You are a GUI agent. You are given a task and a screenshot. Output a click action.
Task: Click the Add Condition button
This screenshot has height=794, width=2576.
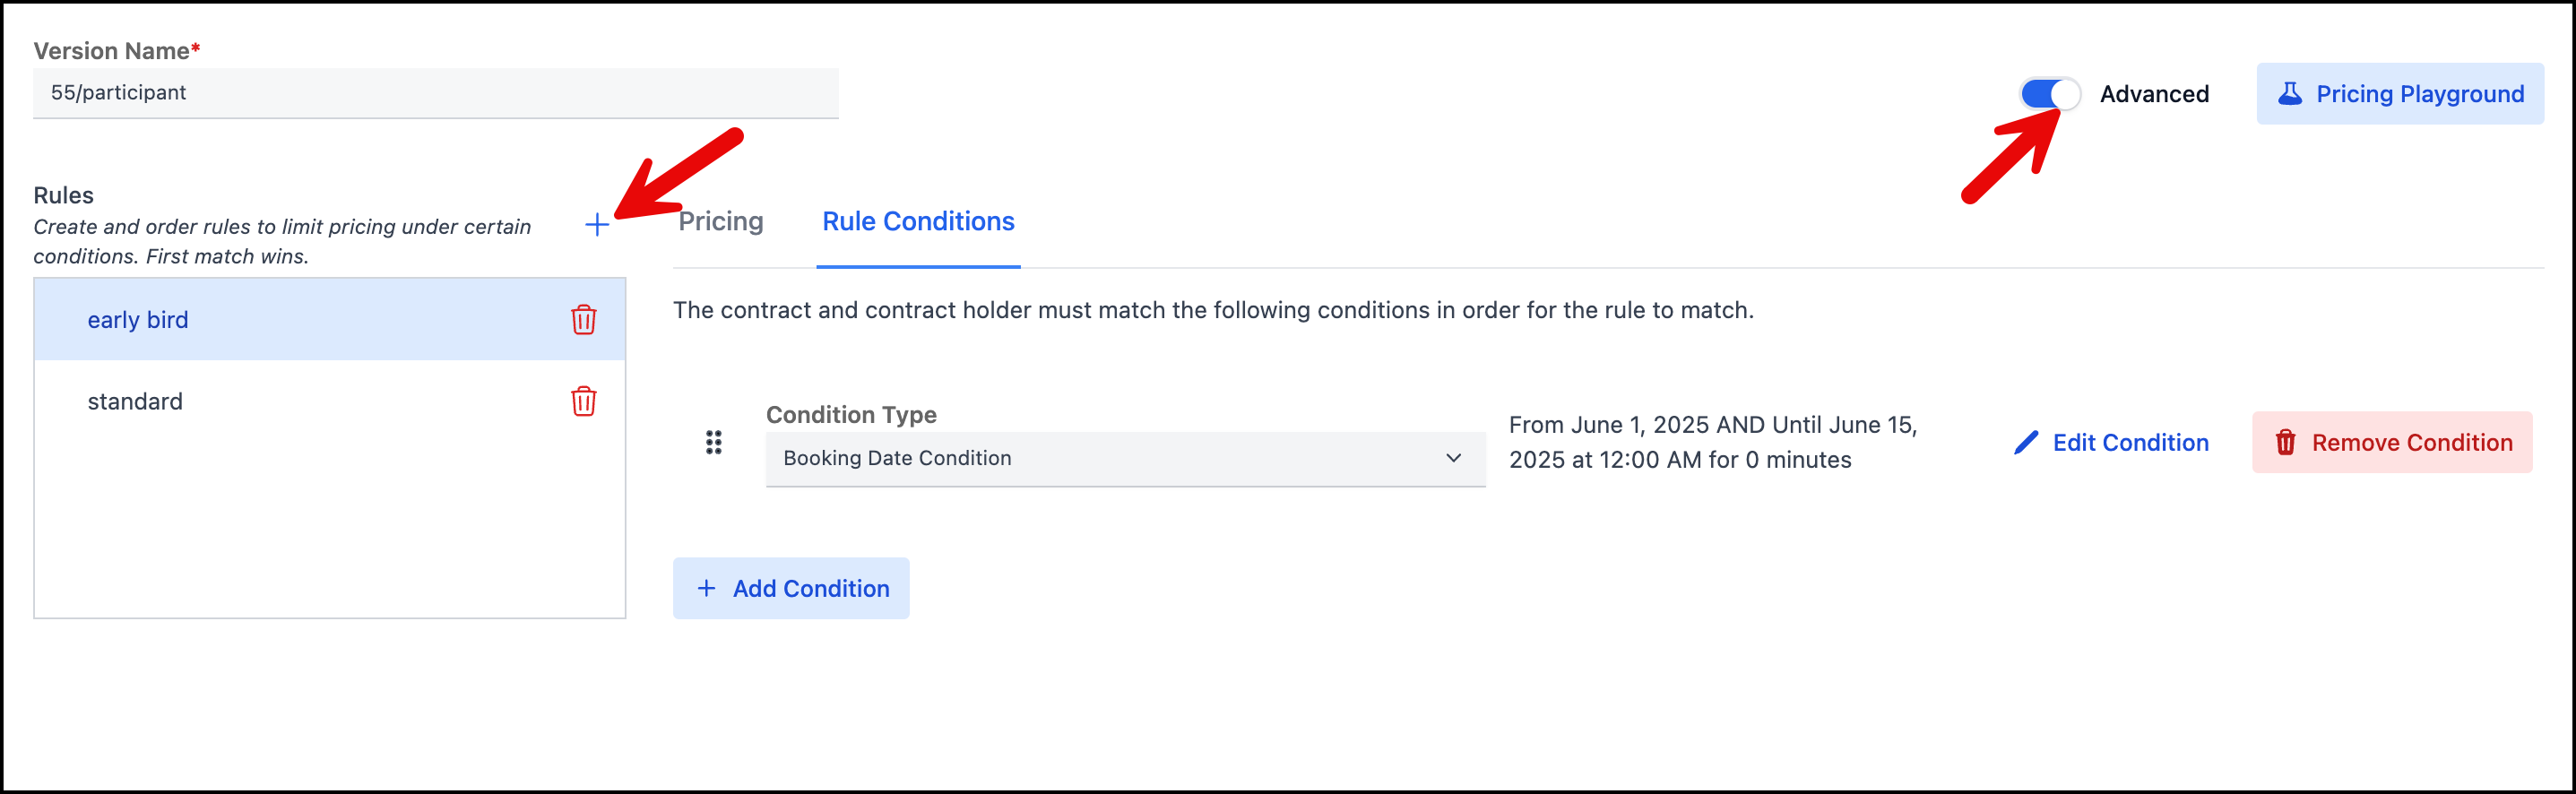(791, 588)
